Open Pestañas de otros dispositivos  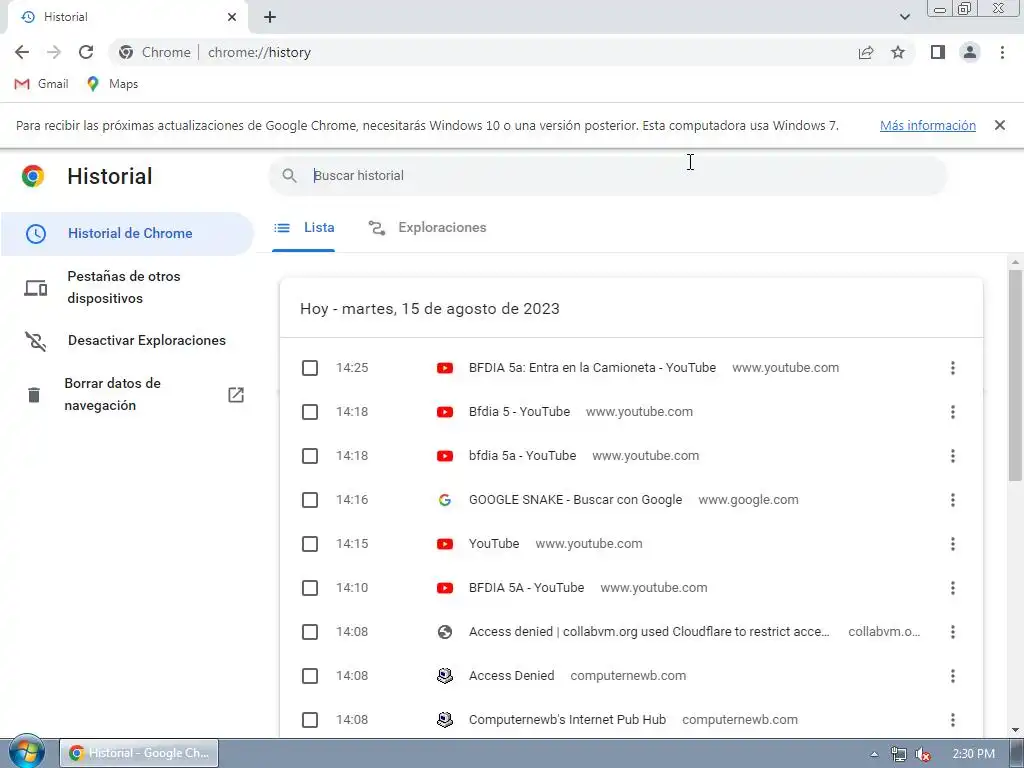[x=127, y=287]
